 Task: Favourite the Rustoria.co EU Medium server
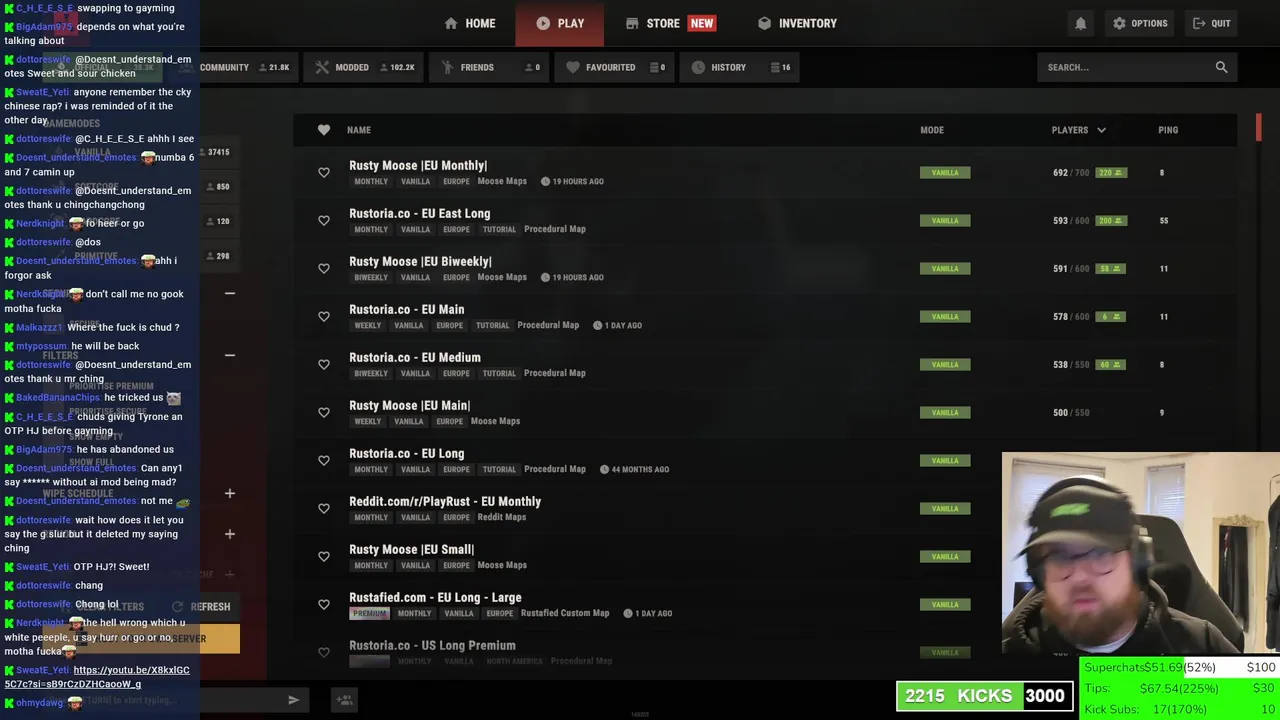click(323, 365)
